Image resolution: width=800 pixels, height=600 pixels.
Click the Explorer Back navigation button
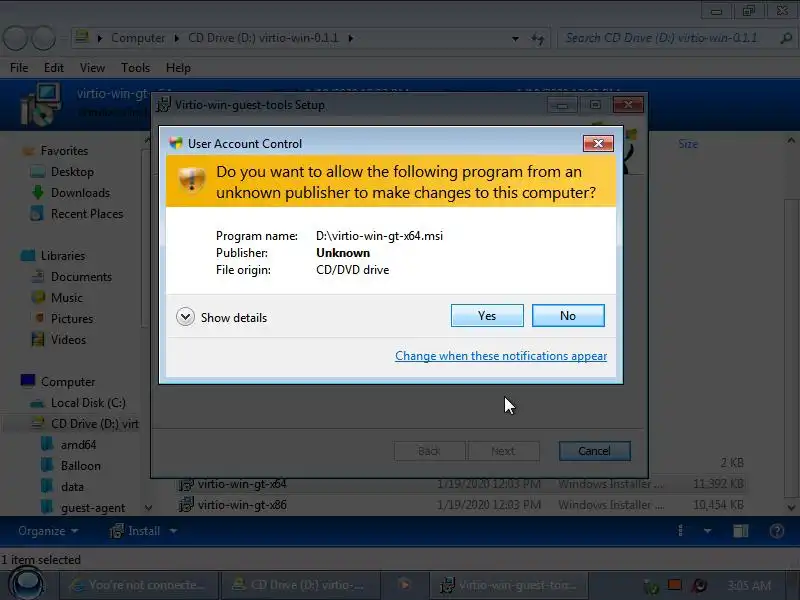pyautogui.click(x=15, y=38)
